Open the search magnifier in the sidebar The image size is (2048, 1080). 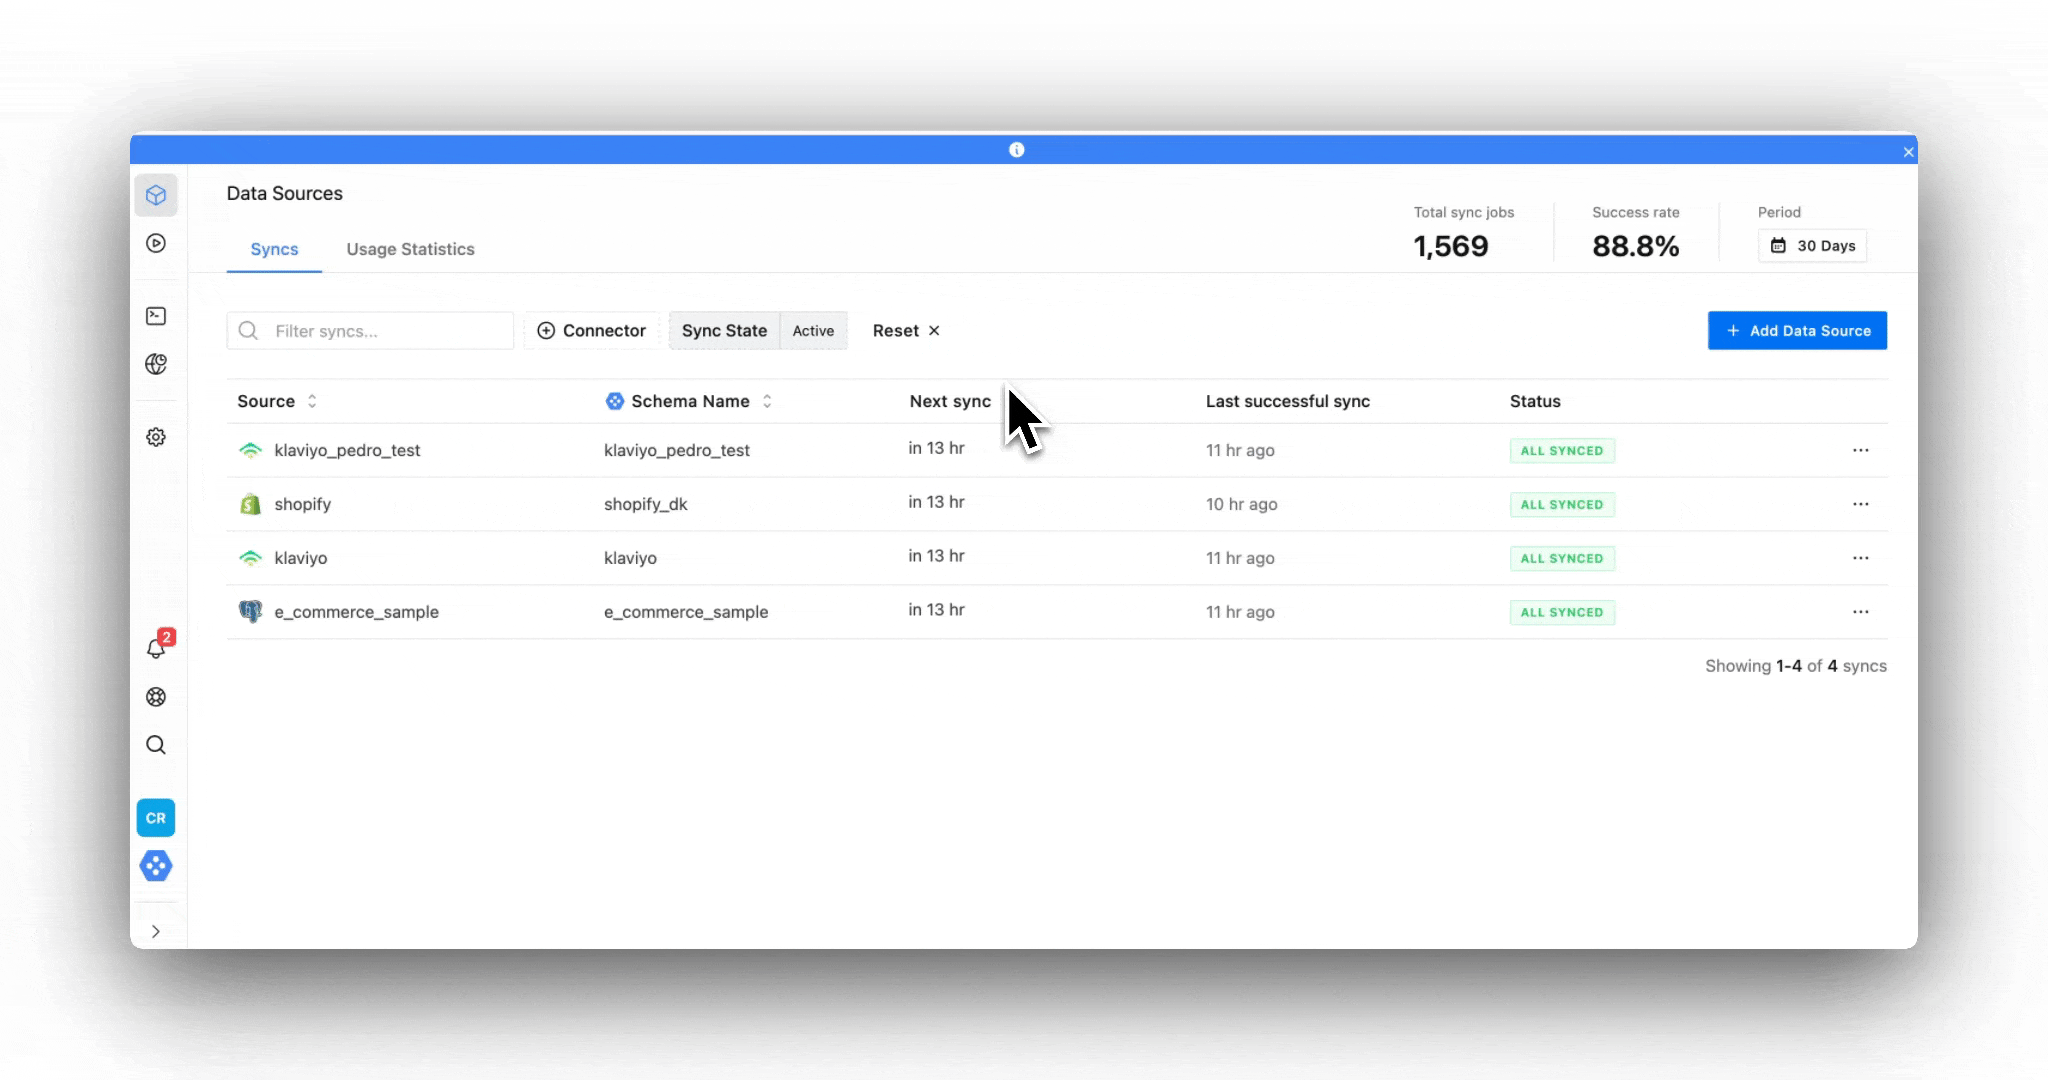(x=156, y=744)
